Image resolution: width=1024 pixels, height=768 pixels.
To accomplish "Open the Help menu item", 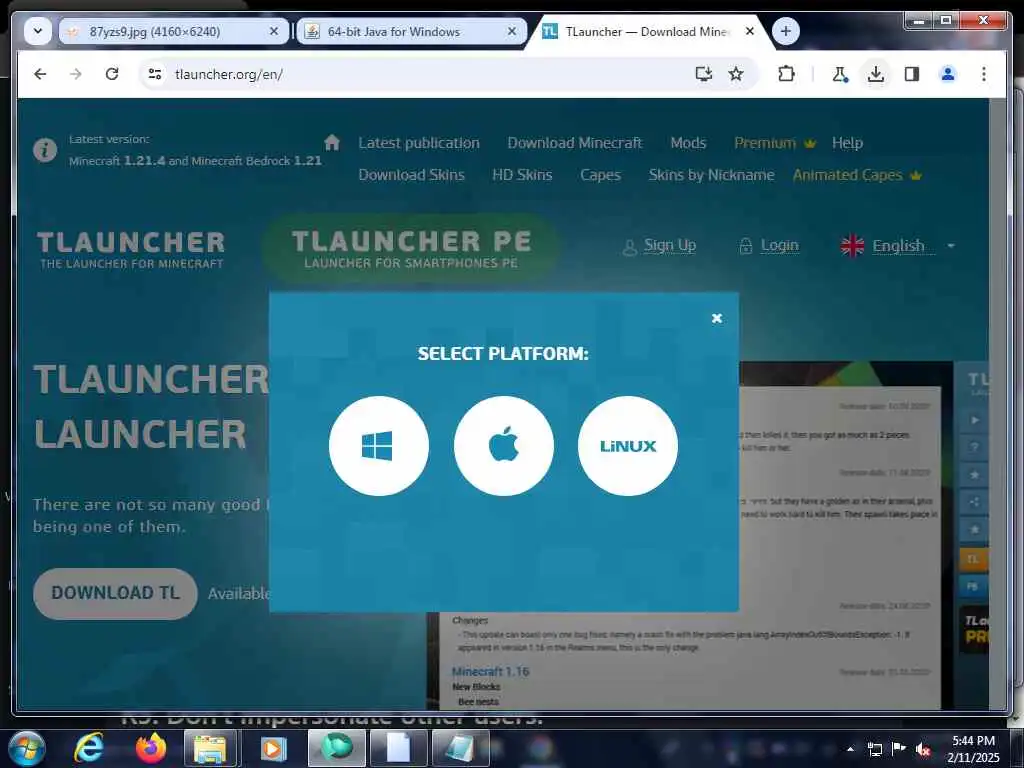I will tap(847, 143).
